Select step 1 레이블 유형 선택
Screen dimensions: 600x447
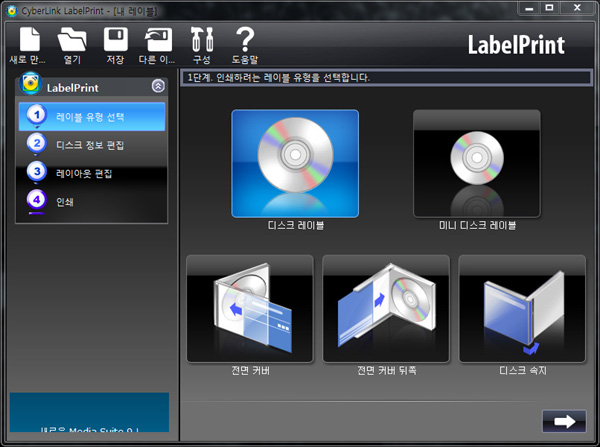[92, 116]
